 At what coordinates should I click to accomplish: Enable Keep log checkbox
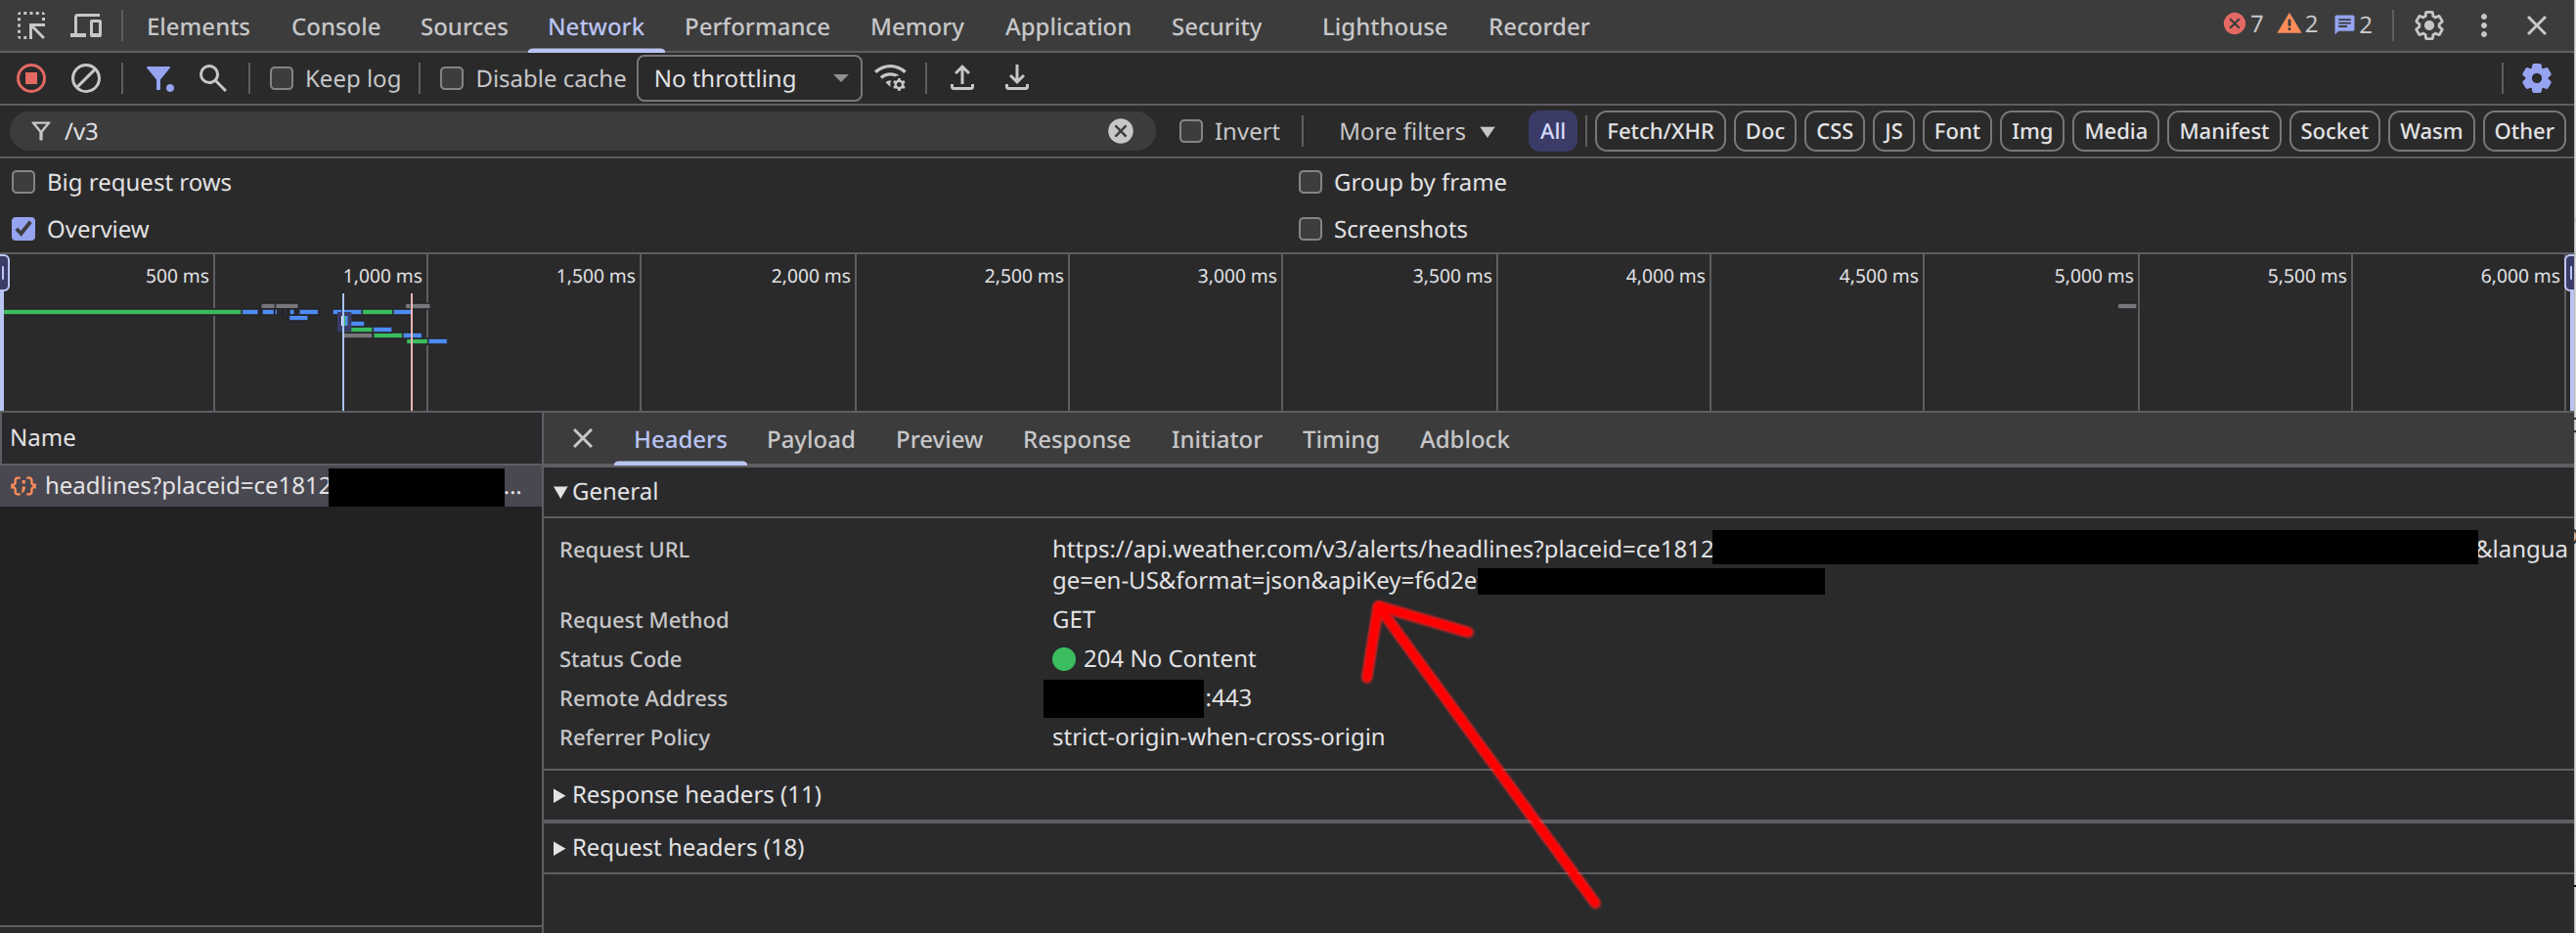click(x=282, y=78)
